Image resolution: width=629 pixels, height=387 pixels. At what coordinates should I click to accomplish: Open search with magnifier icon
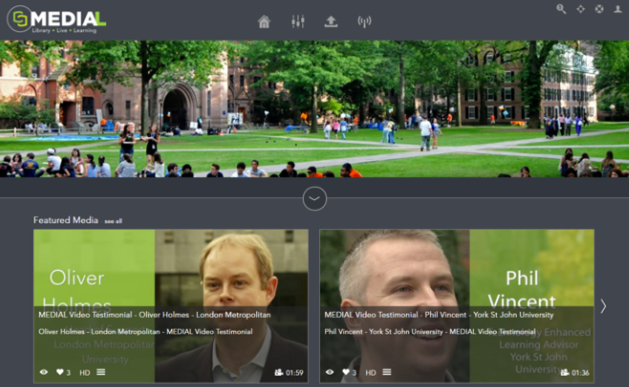tap(561, 9)
